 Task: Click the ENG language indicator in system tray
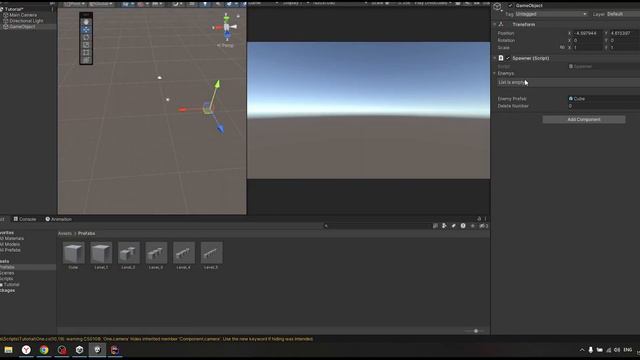[x=628, y=350]
